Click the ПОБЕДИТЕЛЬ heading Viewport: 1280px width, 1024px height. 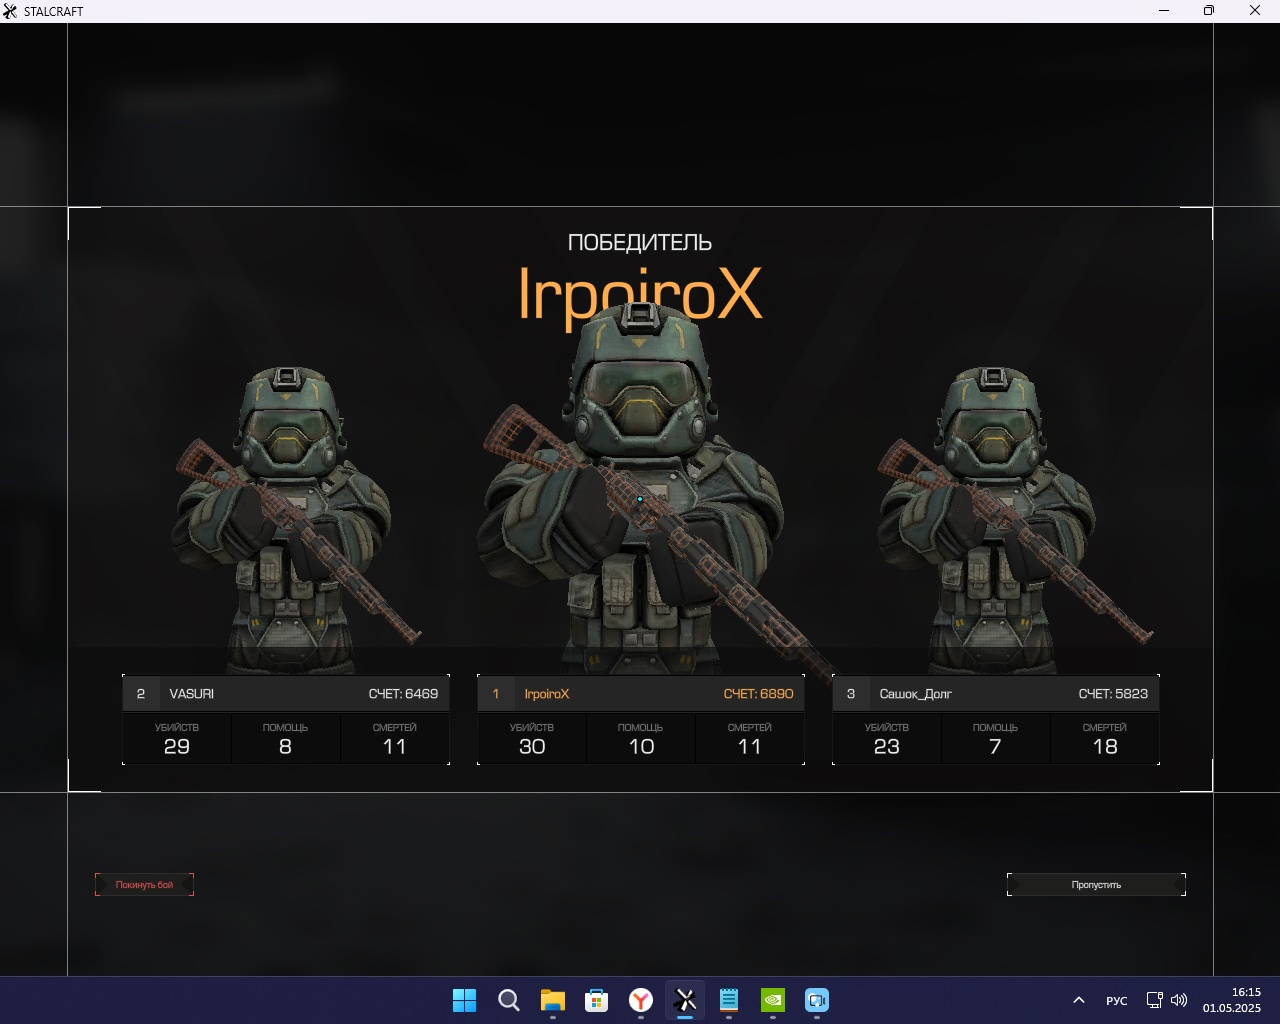640,242
